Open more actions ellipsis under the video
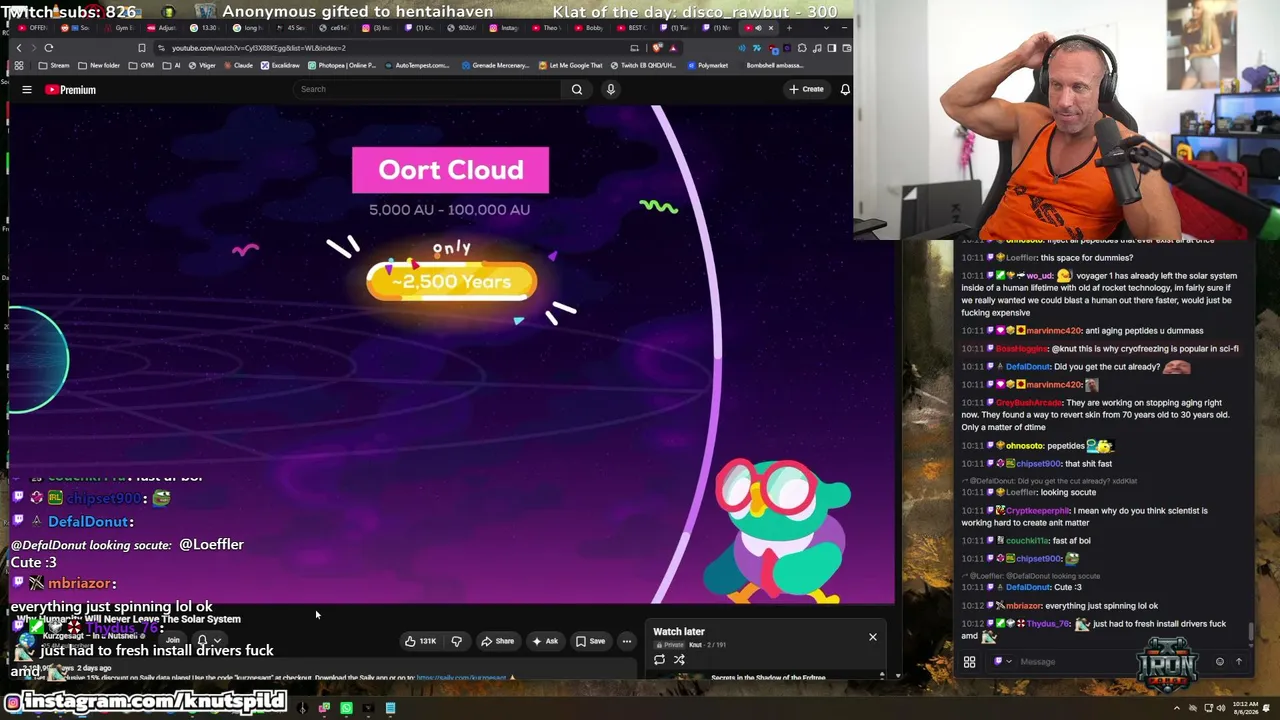1280x720 pixels. click(627, 641)
